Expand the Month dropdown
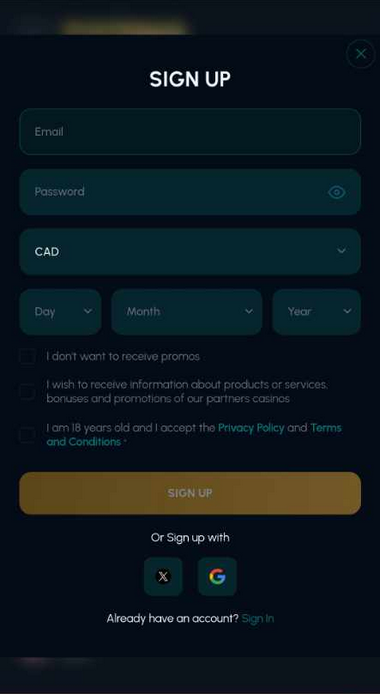 click(x=187, y=312)
